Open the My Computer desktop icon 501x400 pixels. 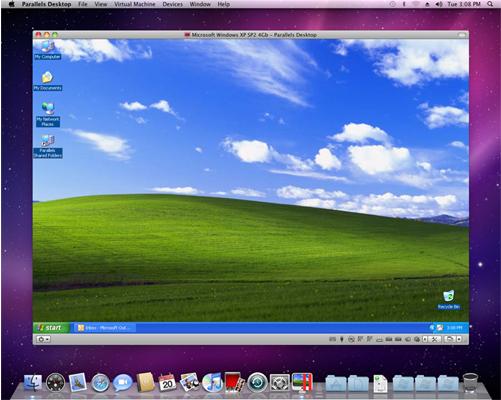tap(47, 50)
